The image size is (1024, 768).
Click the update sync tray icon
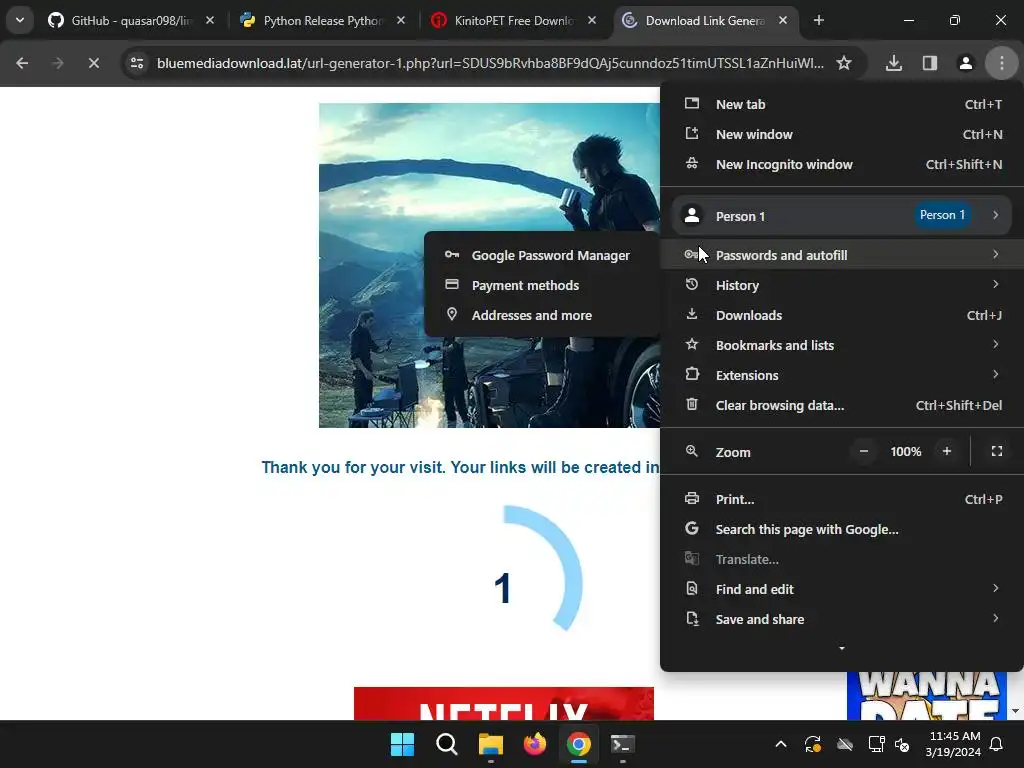pos(812,744)
